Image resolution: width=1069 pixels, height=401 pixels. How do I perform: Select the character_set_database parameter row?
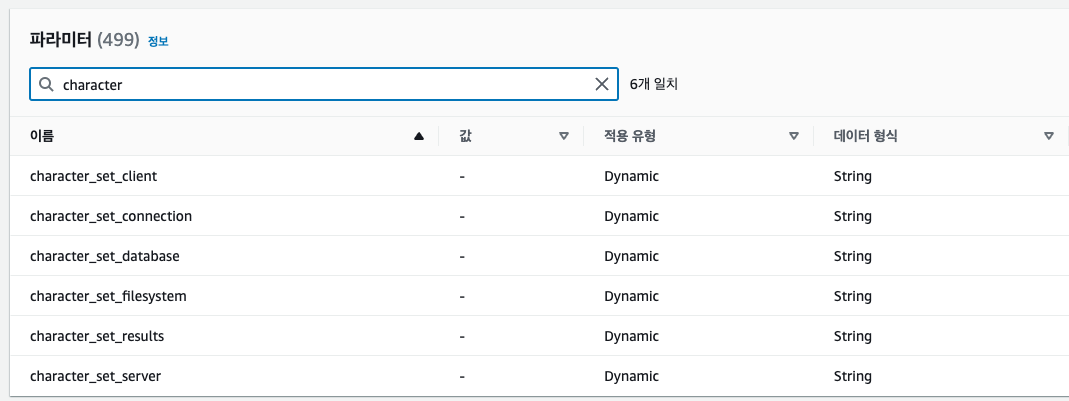coord(539,256)
